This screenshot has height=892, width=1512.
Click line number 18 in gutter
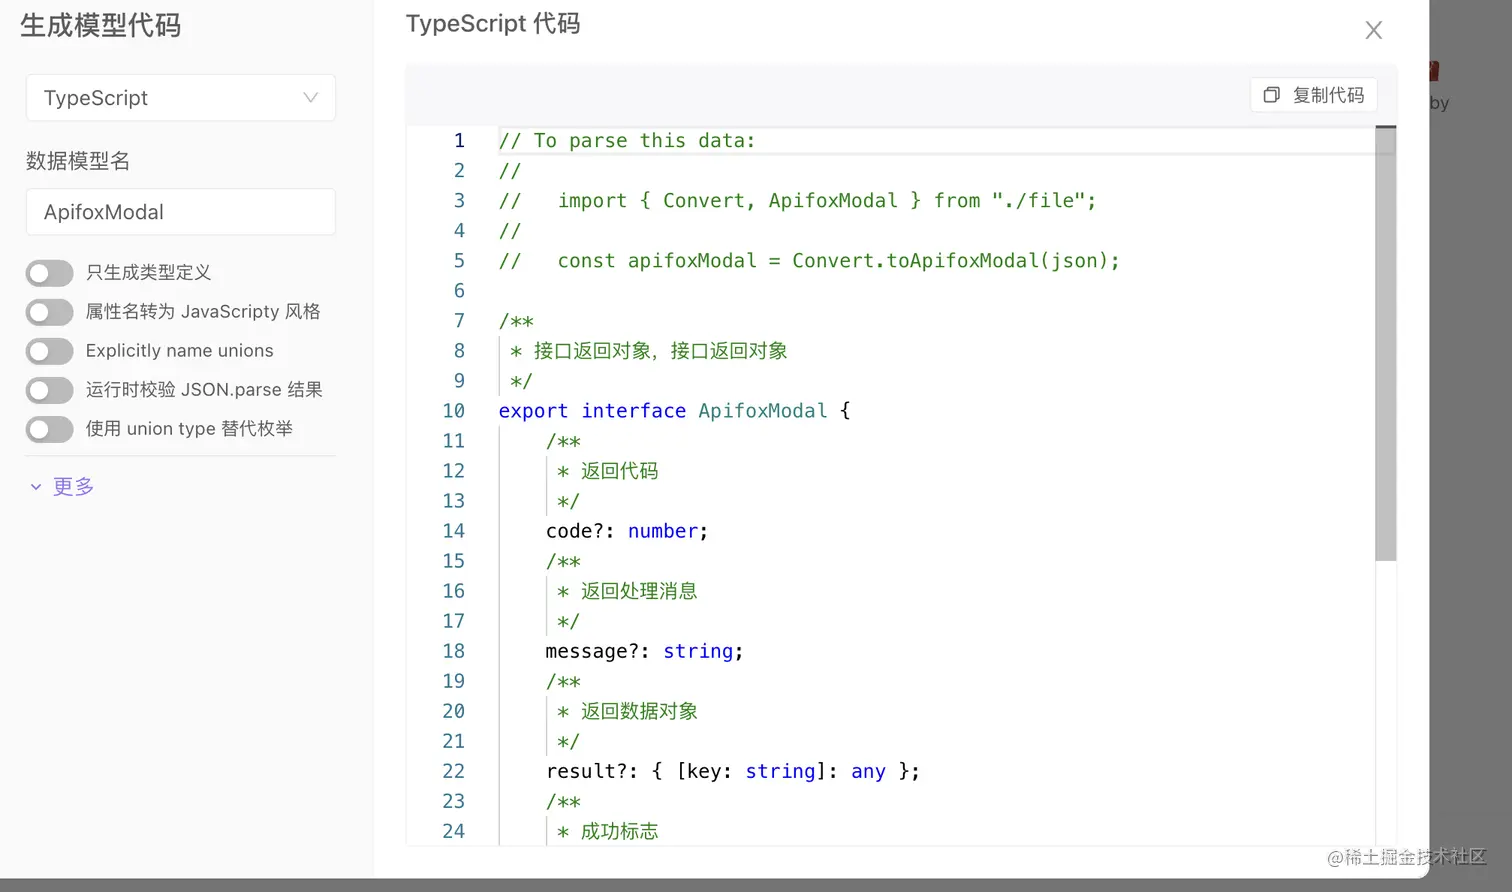[x=454, y=651]
